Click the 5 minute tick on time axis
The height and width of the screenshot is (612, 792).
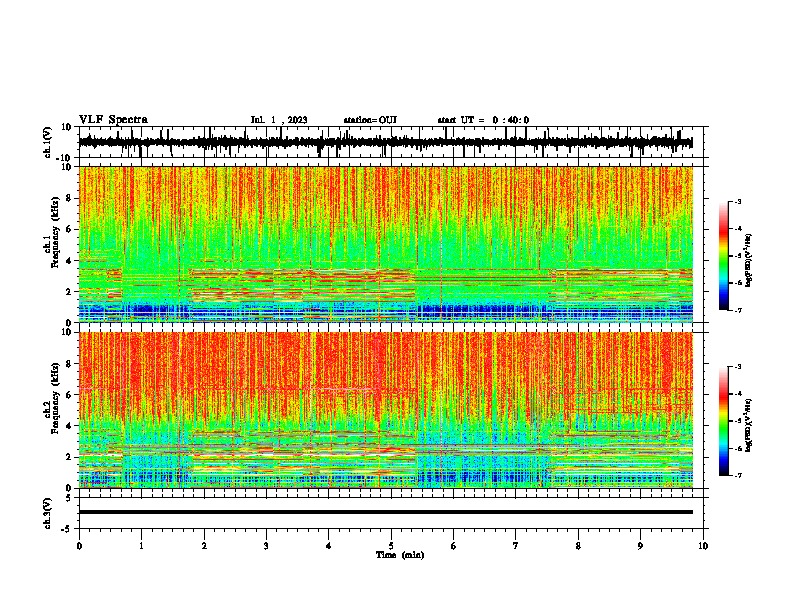pos(391,546)
